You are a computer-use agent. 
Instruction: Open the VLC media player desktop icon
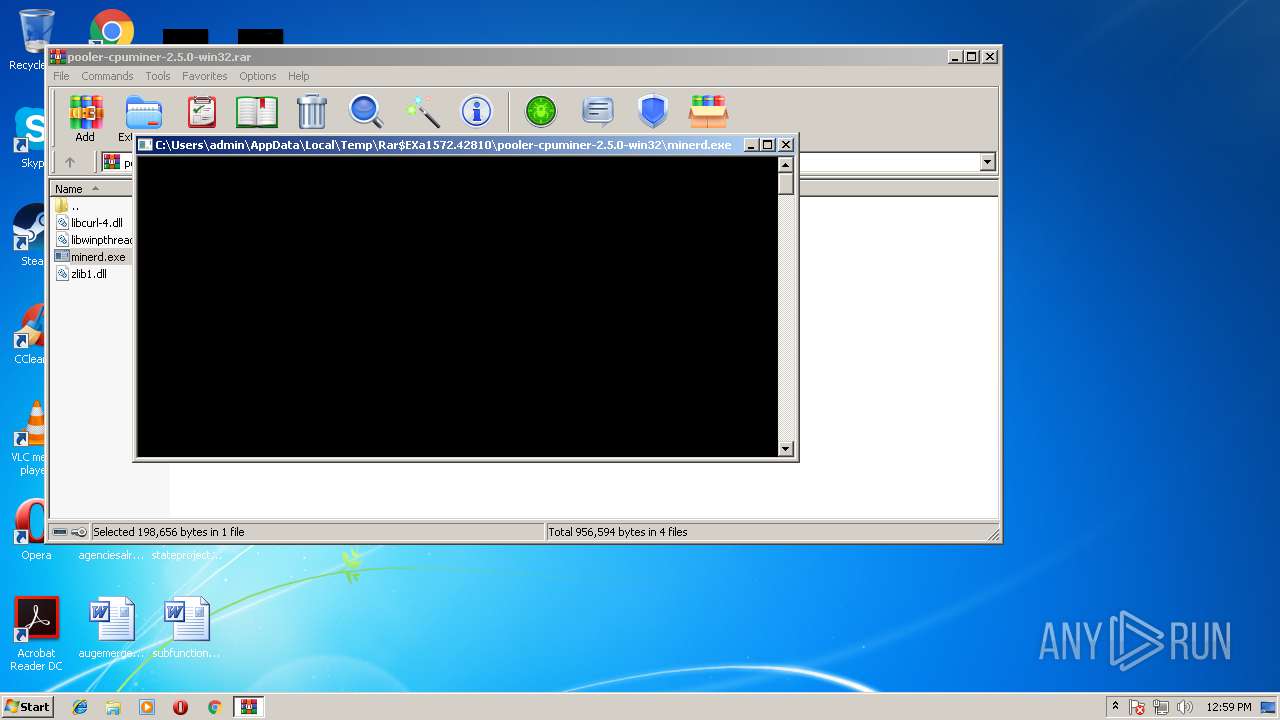coord(32,438)
